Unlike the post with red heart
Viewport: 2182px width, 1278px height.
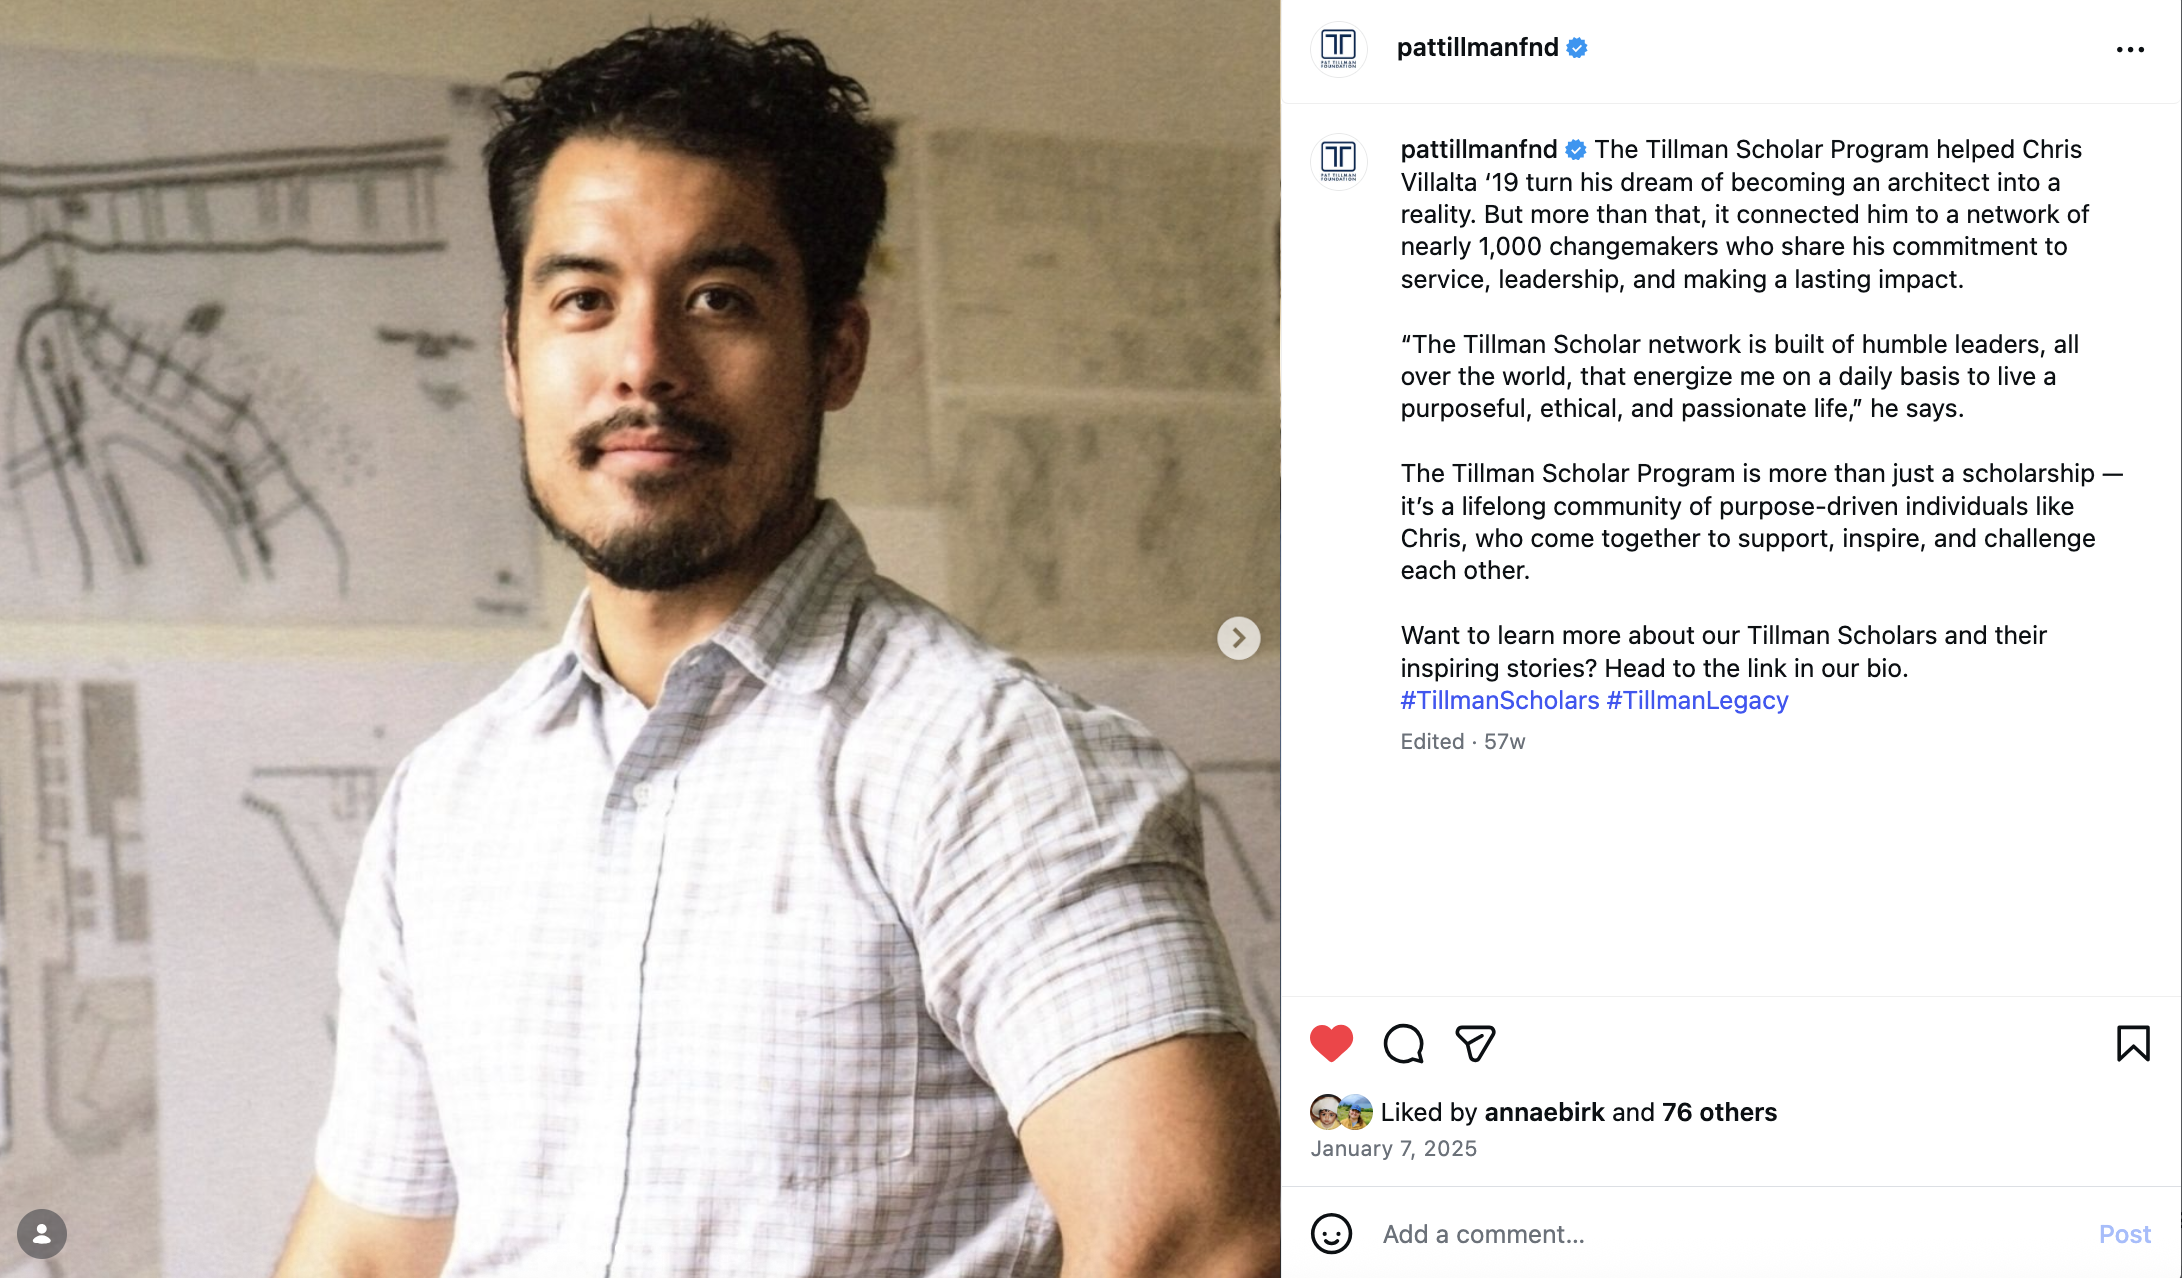click(1331, 1043)
